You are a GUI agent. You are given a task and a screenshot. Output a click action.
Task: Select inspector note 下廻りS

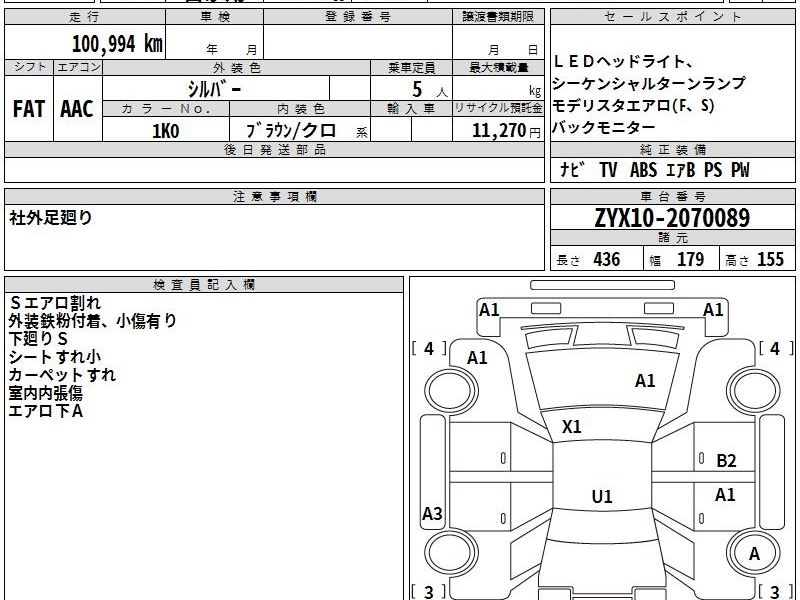click(x=38, y=339)
